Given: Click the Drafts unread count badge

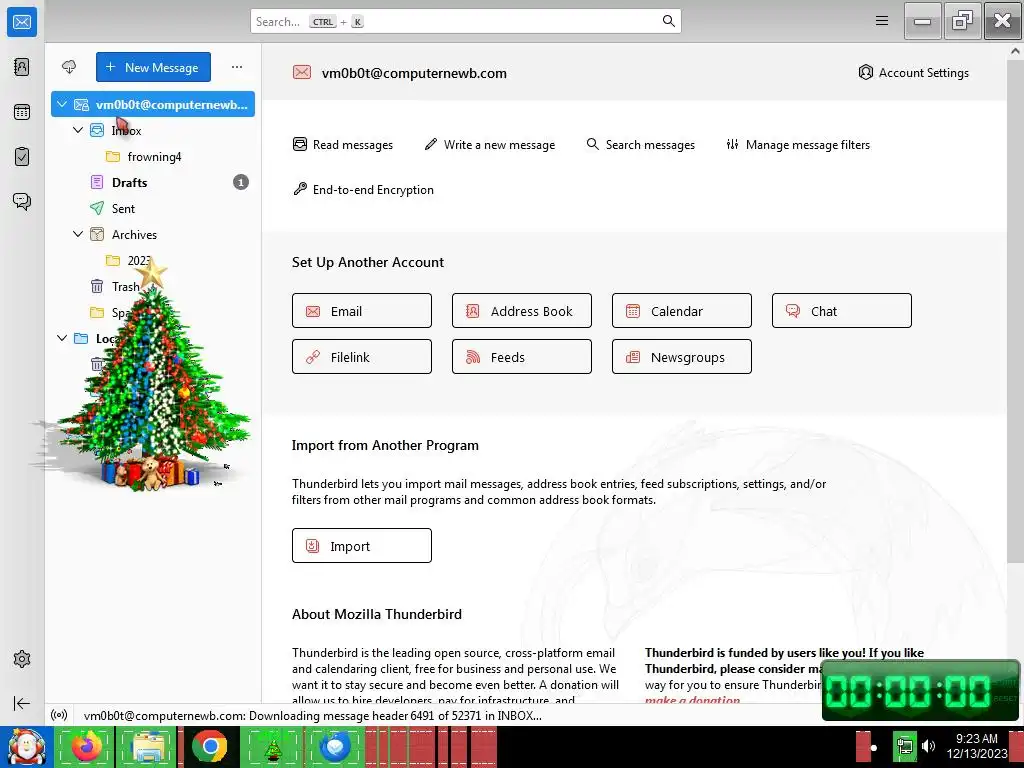Looking at the screenshot, I should tap(241, 182).
